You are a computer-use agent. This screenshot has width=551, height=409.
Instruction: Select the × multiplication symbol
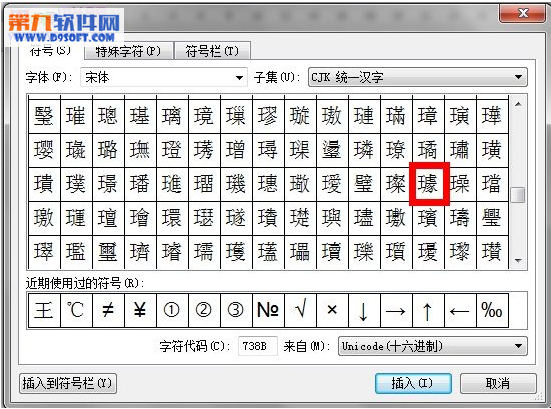click(332, 311)
